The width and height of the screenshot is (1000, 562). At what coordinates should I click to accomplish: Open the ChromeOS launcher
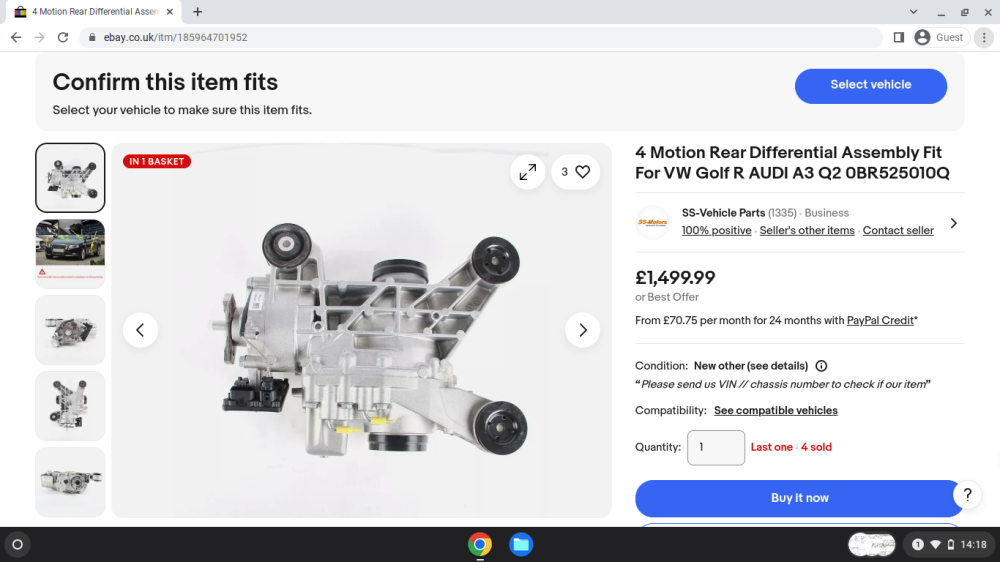[x=17, y=544]
